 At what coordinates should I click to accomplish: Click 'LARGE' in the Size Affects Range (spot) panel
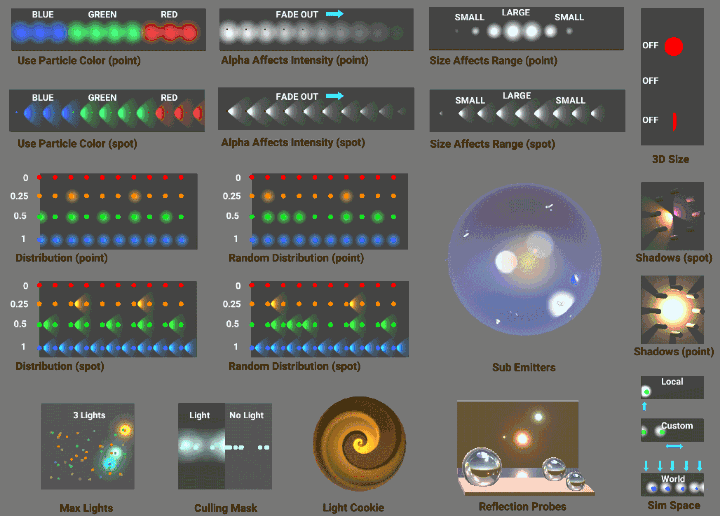517,95
